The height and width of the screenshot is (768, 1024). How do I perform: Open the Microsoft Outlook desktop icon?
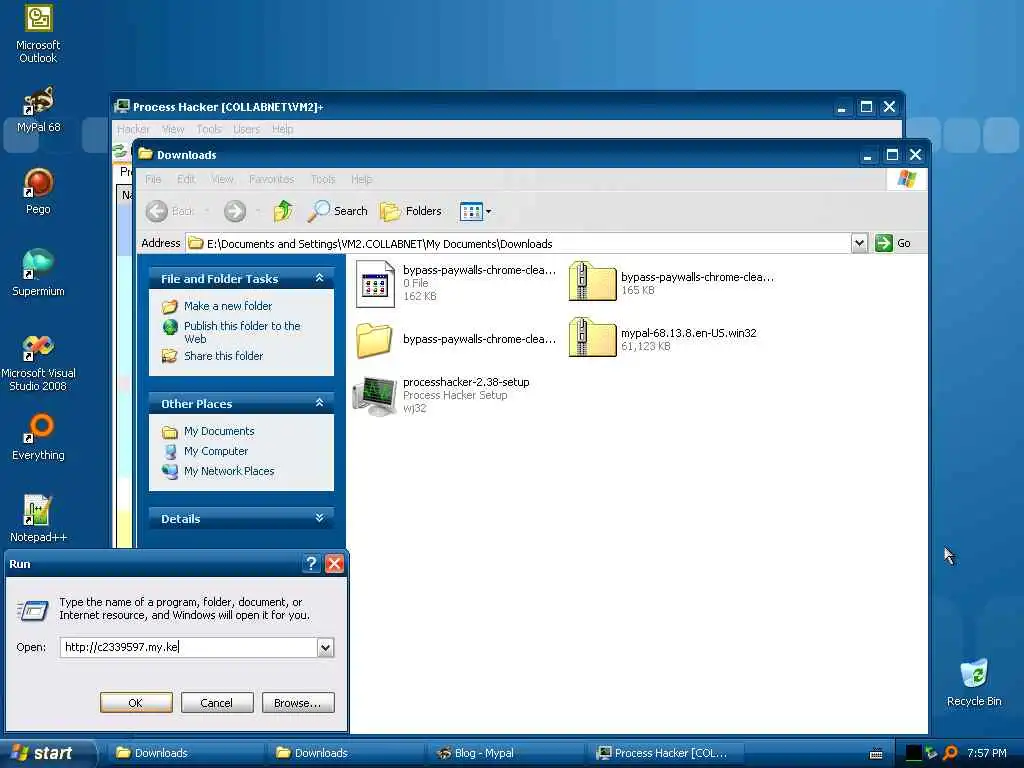click(38, 34)
